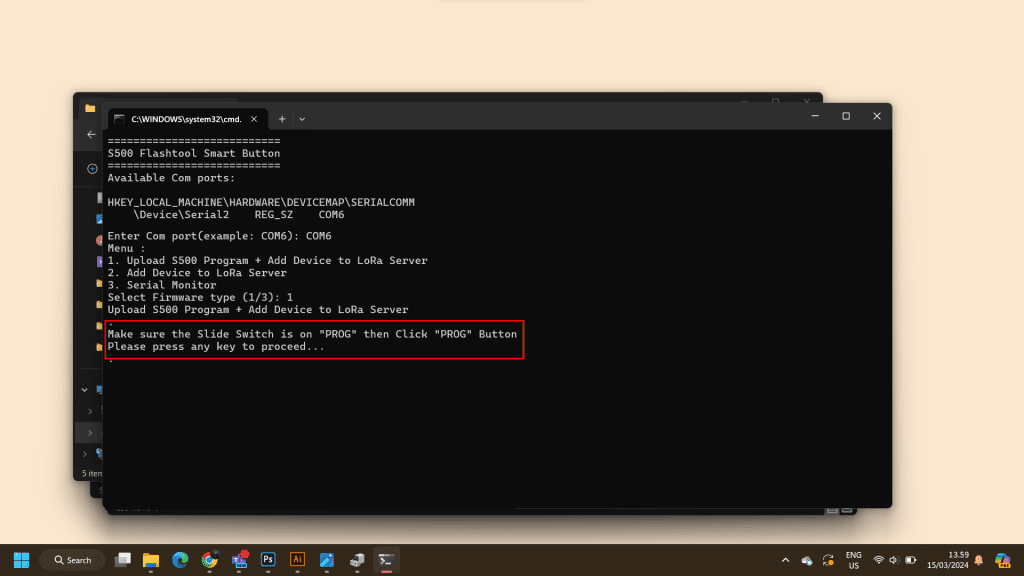Open Microsoft Teams from the taskbar

point(239,560)
